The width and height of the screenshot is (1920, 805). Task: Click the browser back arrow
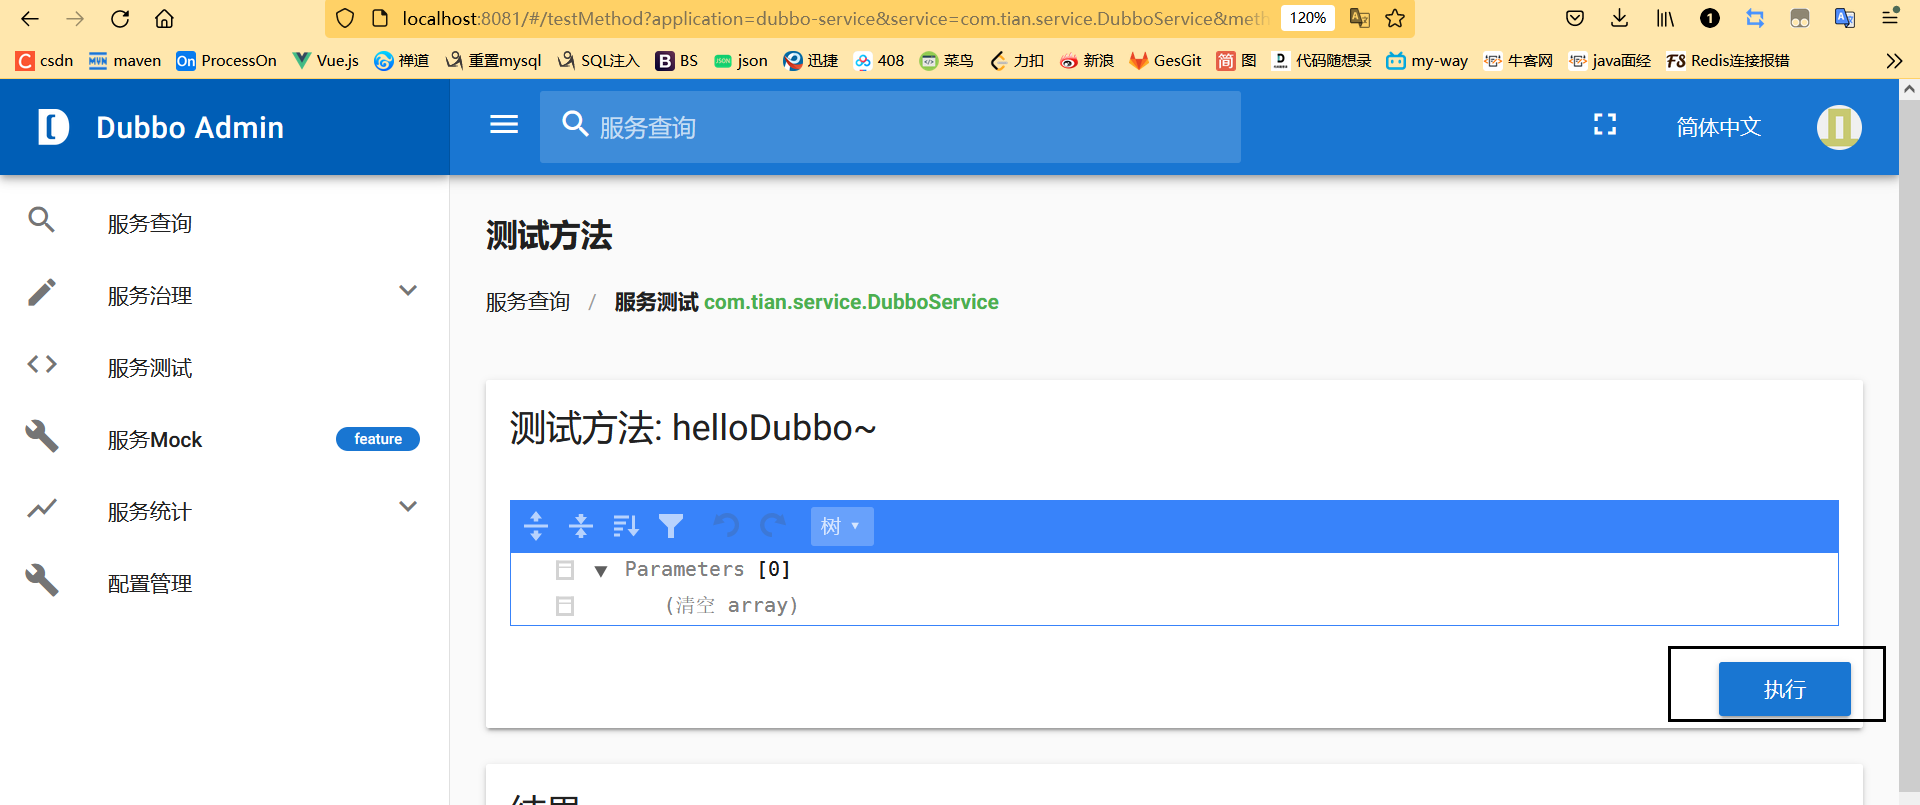30,18
